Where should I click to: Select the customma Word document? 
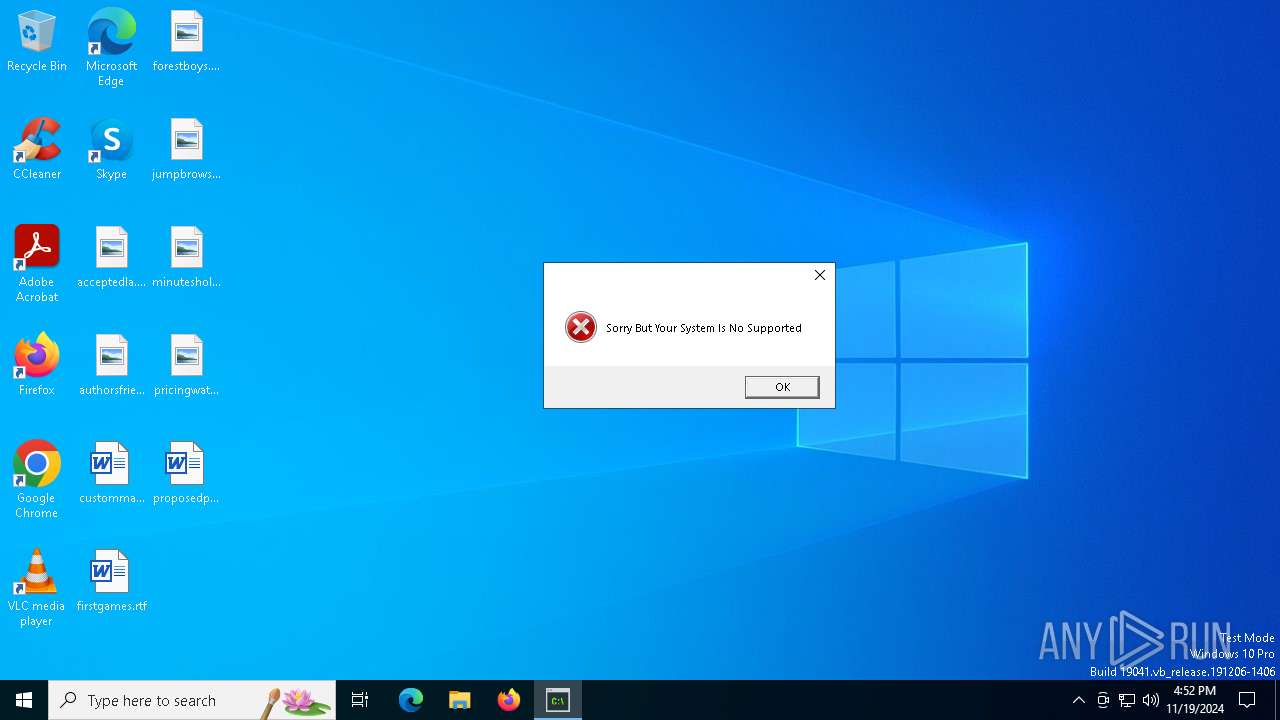point(111,473)
